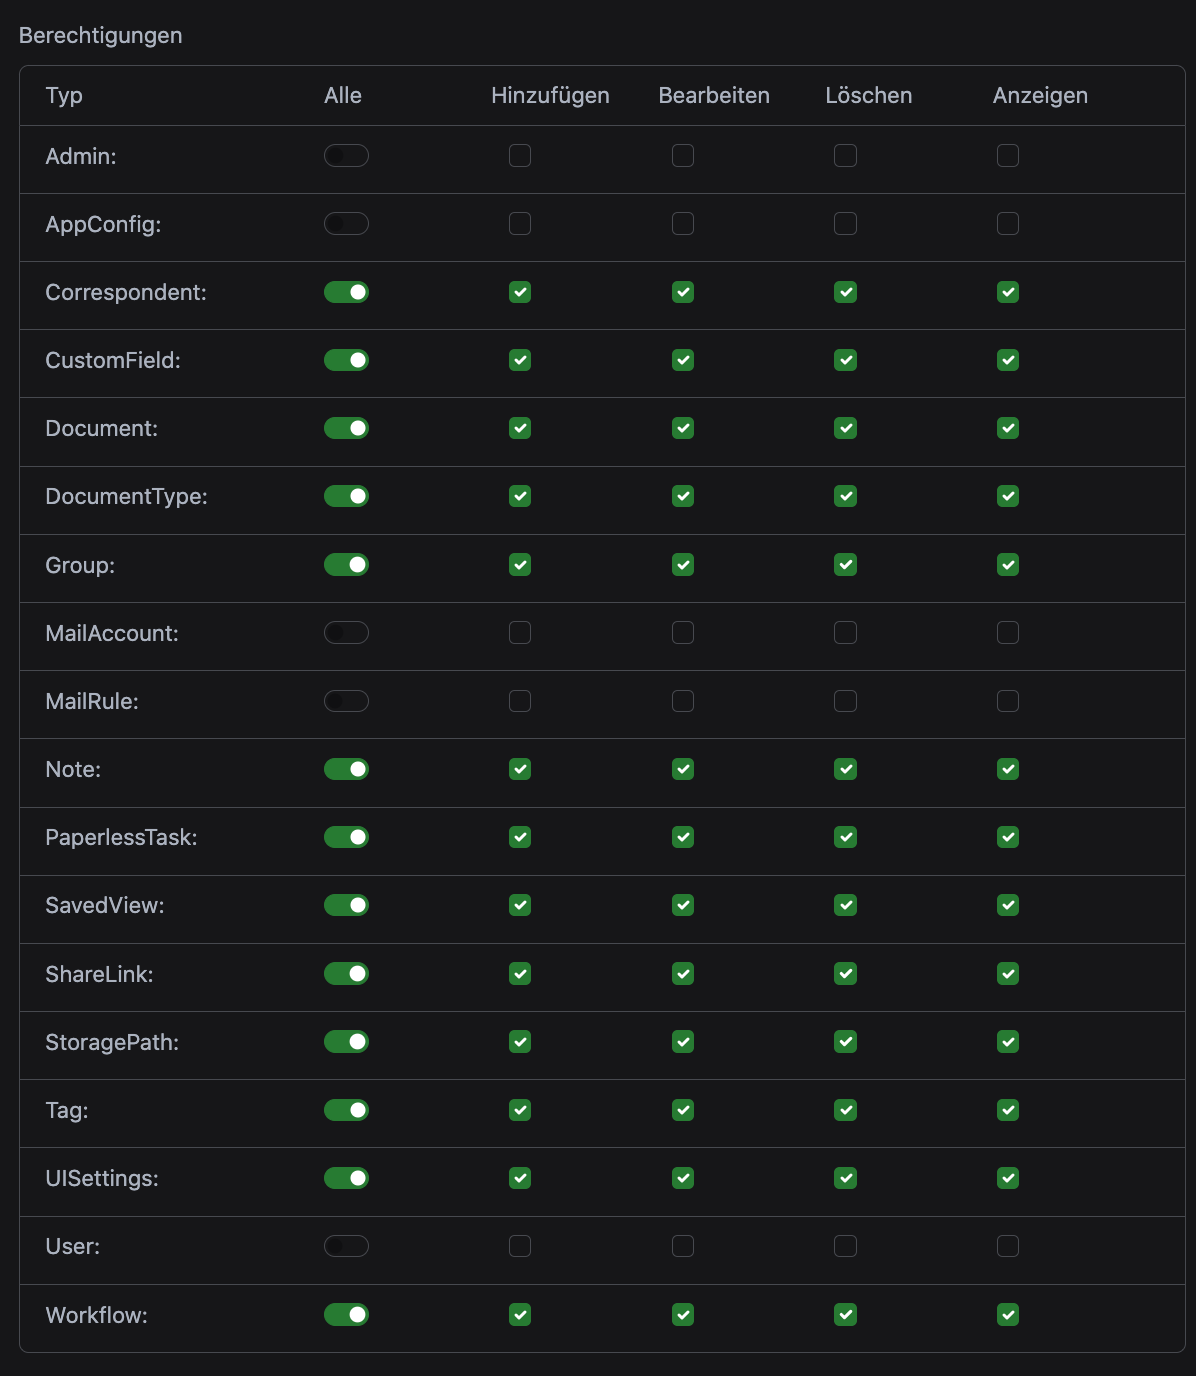This screenshot has width=1196, height=1376.
Task: Disable the Correspondent 'Alle' toggle
Action: click(346, 292)
